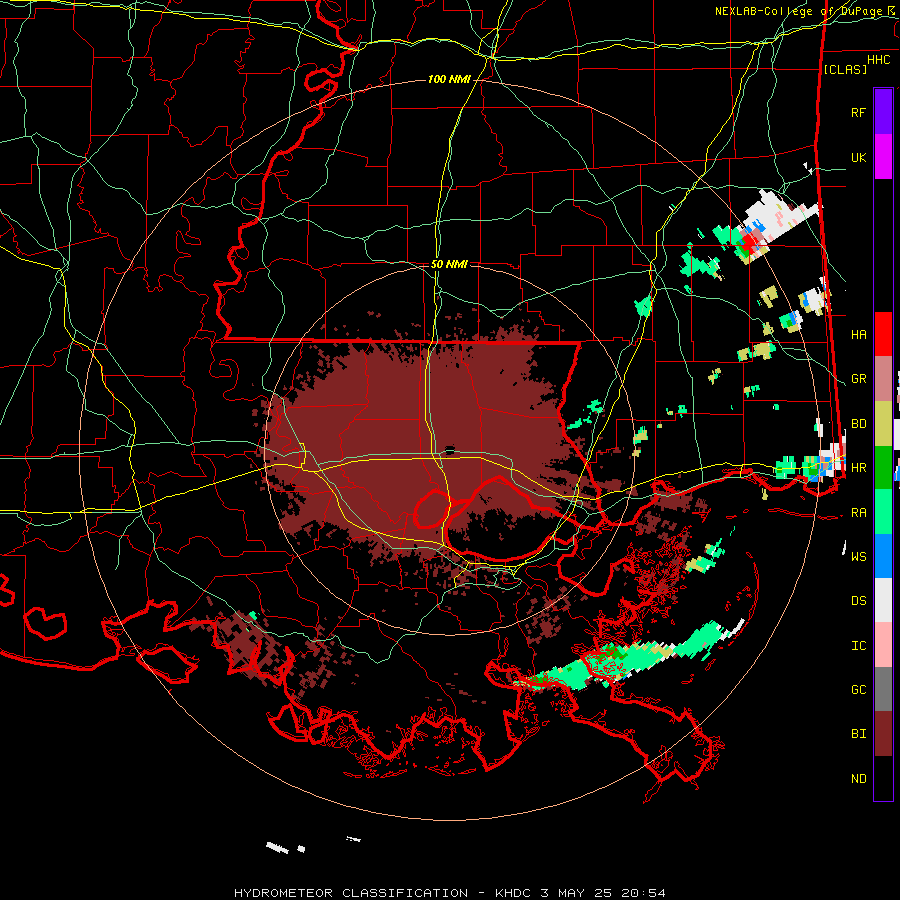This screenshot has height=900, width=900.
Task: Click the "UK" legend label
Action: pyautogui.click(x=858, y=158)
